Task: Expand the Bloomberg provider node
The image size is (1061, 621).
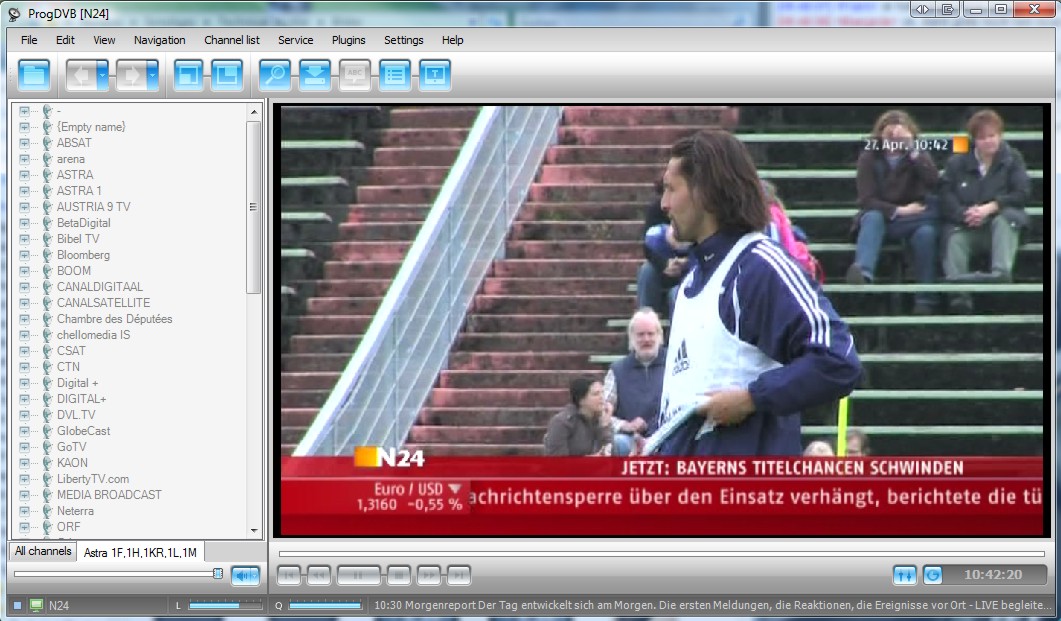Action: pyautogui.click(x=24, y=255)
